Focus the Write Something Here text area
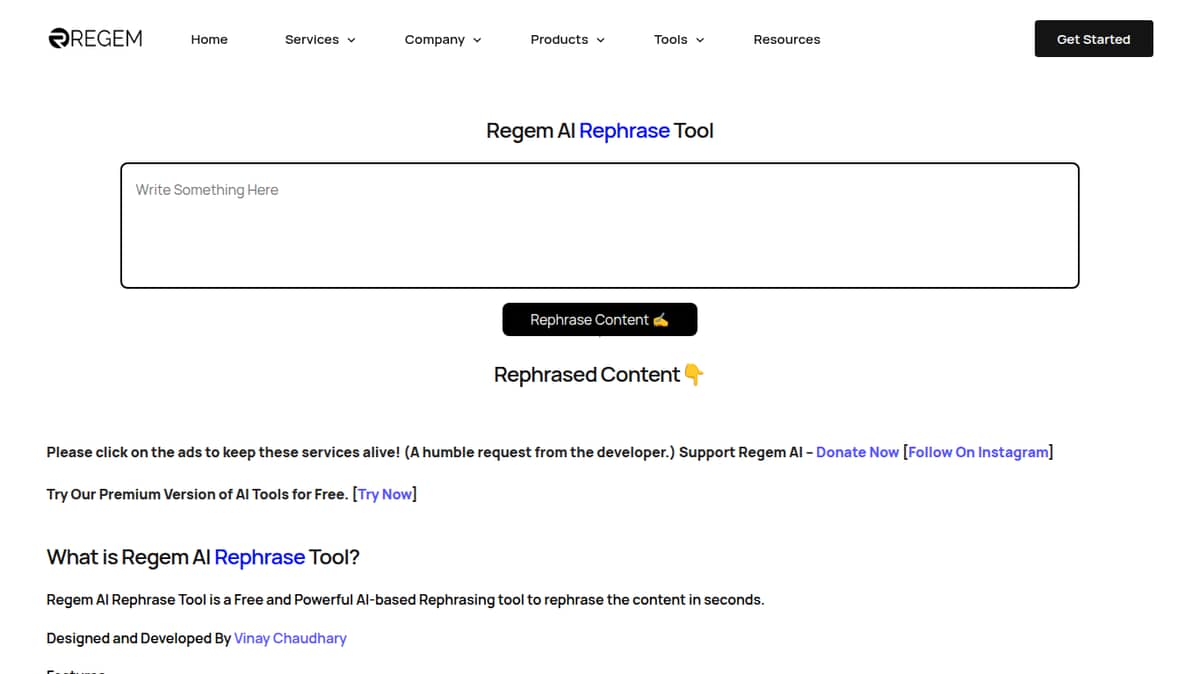This screenshot has height=674, width=1200. [600, 226]
